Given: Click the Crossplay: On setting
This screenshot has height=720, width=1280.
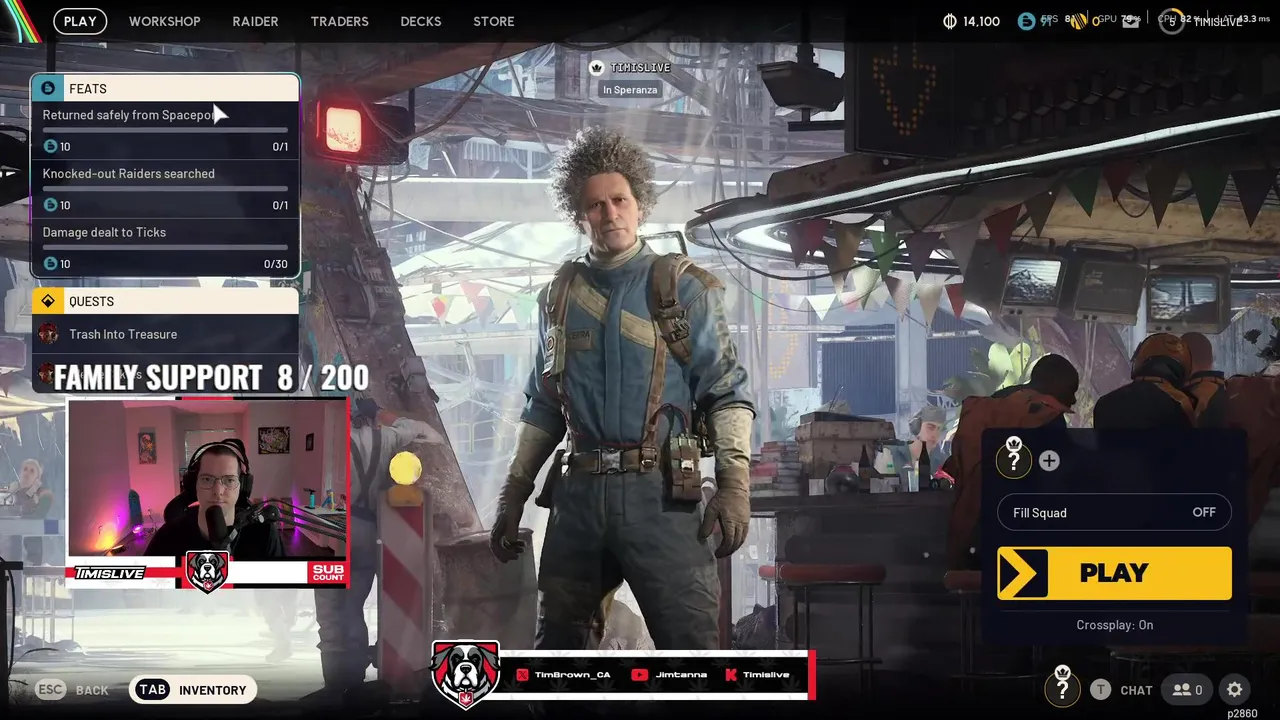Looking at the screenshot, I should [1114, 625].
